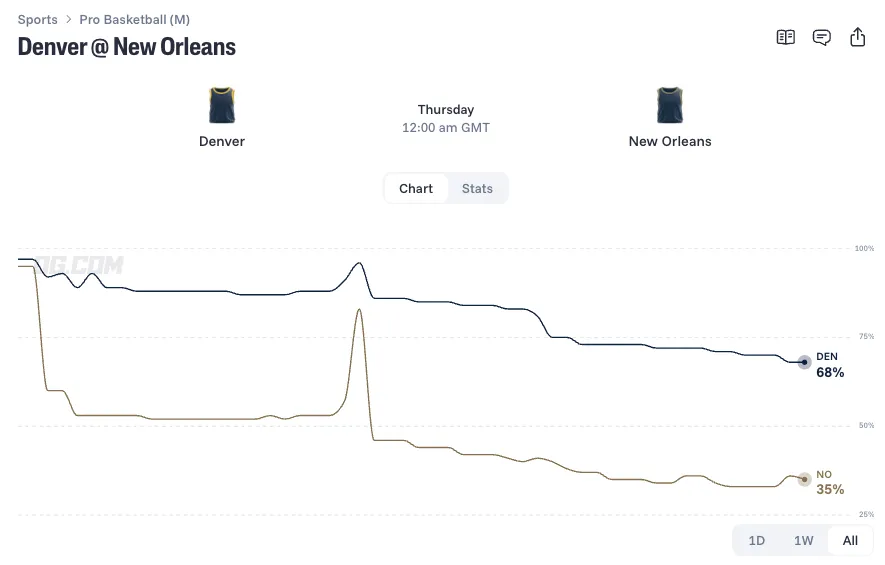Switch to the Stats tab
This screenshot has width=885, height=565.
tap(477, 189)
